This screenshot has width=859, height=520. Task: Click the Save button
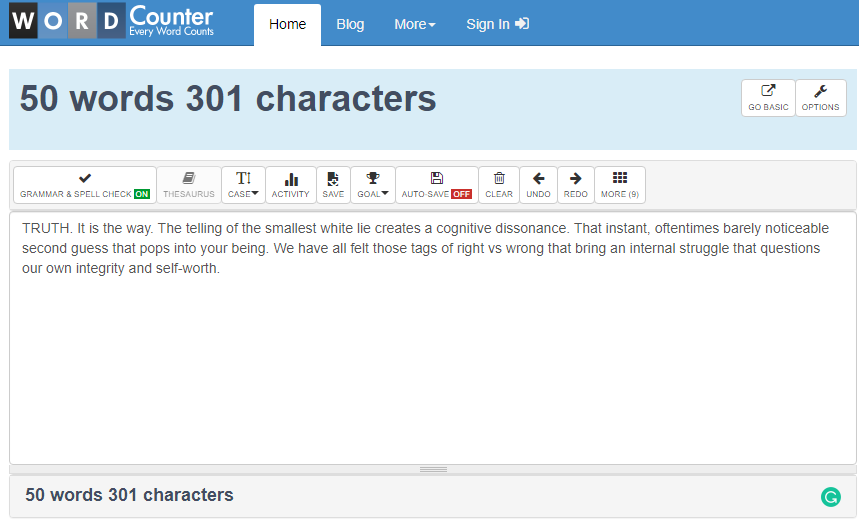(x=333, y=185)
